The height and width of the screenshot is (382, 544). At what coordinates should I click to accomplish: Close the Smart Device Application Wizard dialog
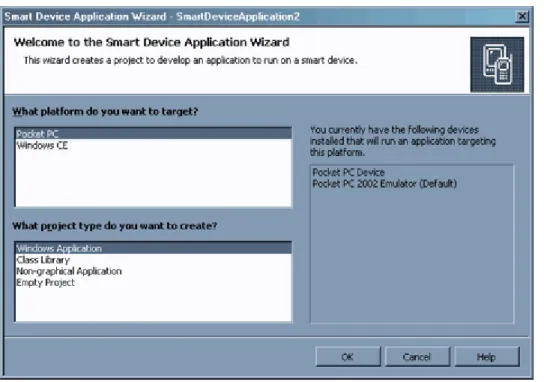[522, 16]
